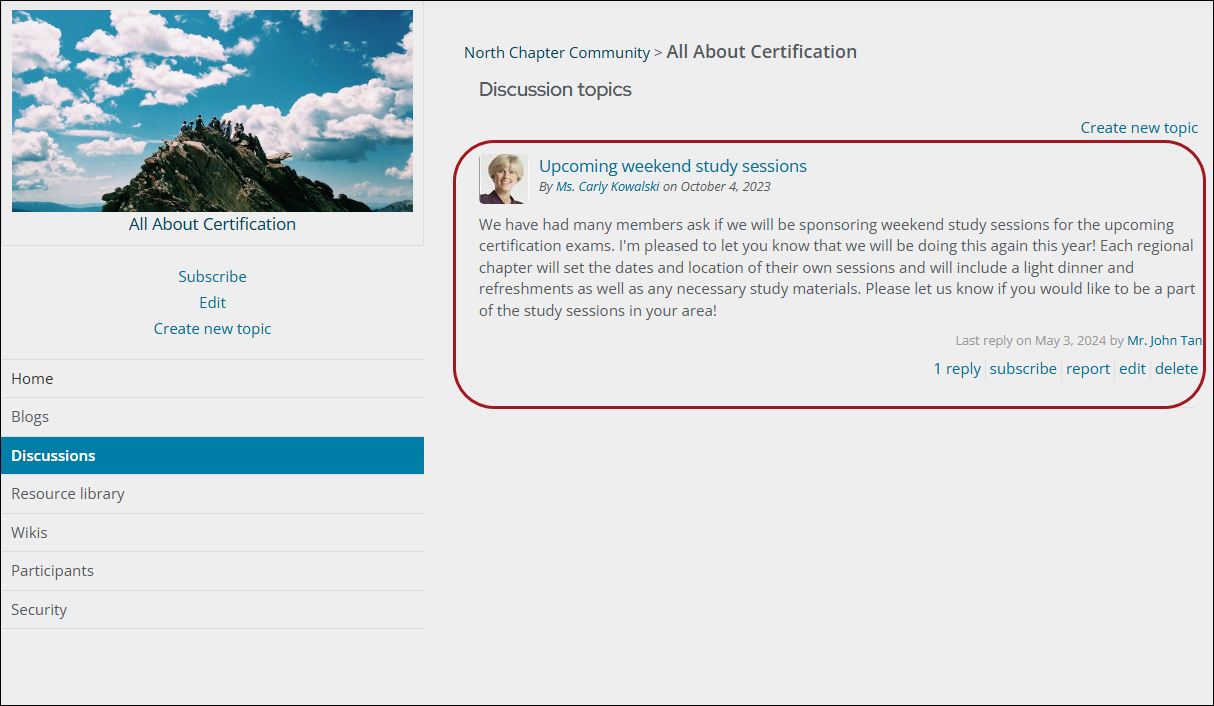Viewport: 1214px width, 706px height.
Task: Open Ms. Carly Kowalski's profile link
Action: [607, 187]
